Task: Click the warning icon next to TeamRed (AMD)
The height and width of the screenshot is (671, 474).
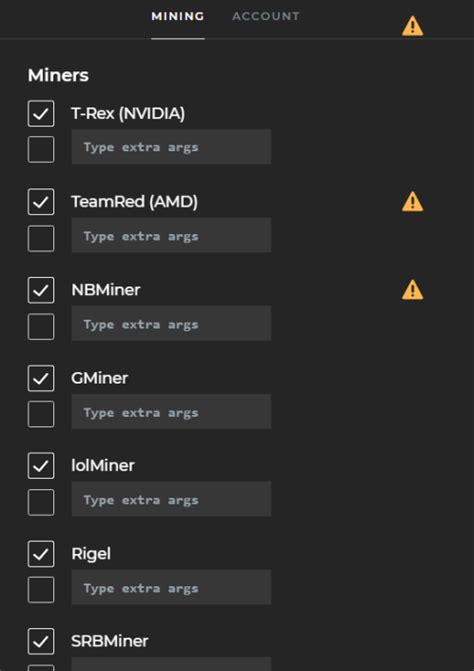Action: coord(412,202)
